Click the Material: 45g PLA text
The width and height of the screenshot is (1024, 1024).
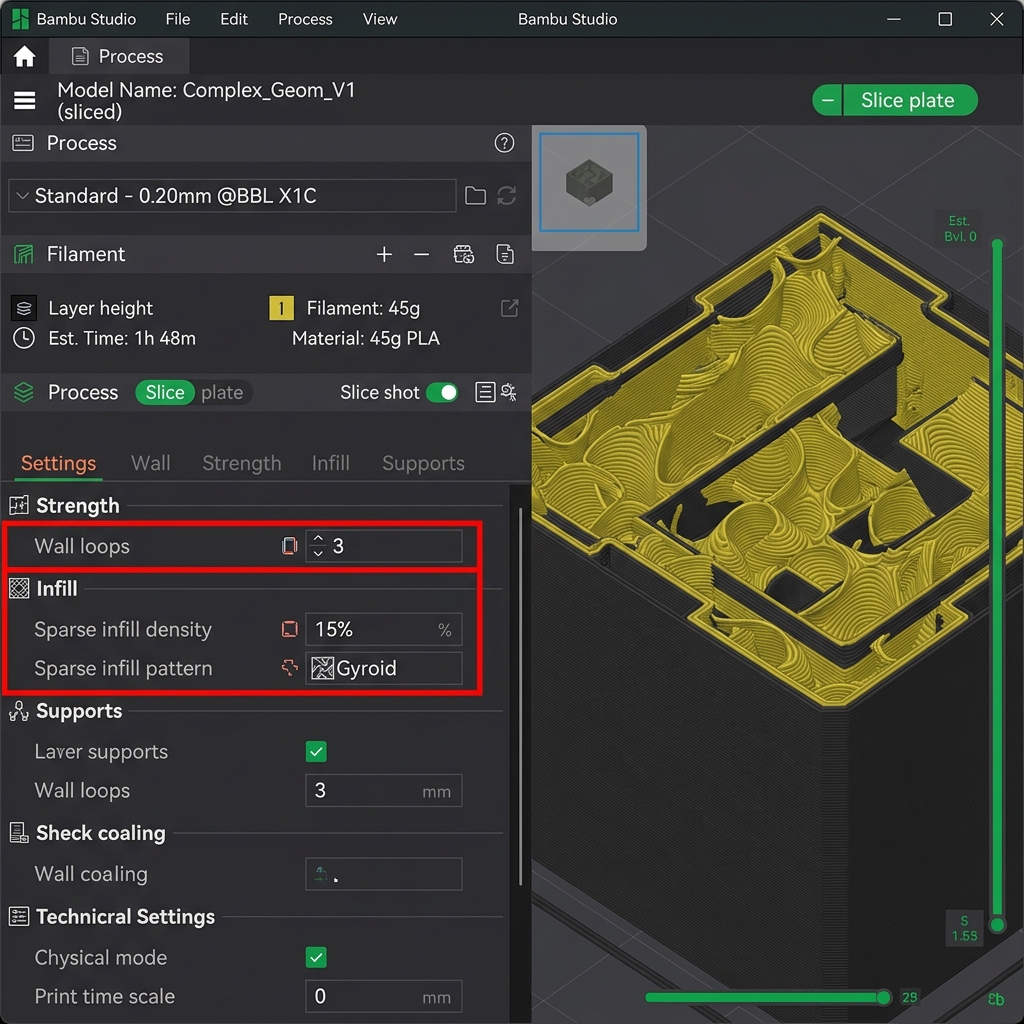366,338
